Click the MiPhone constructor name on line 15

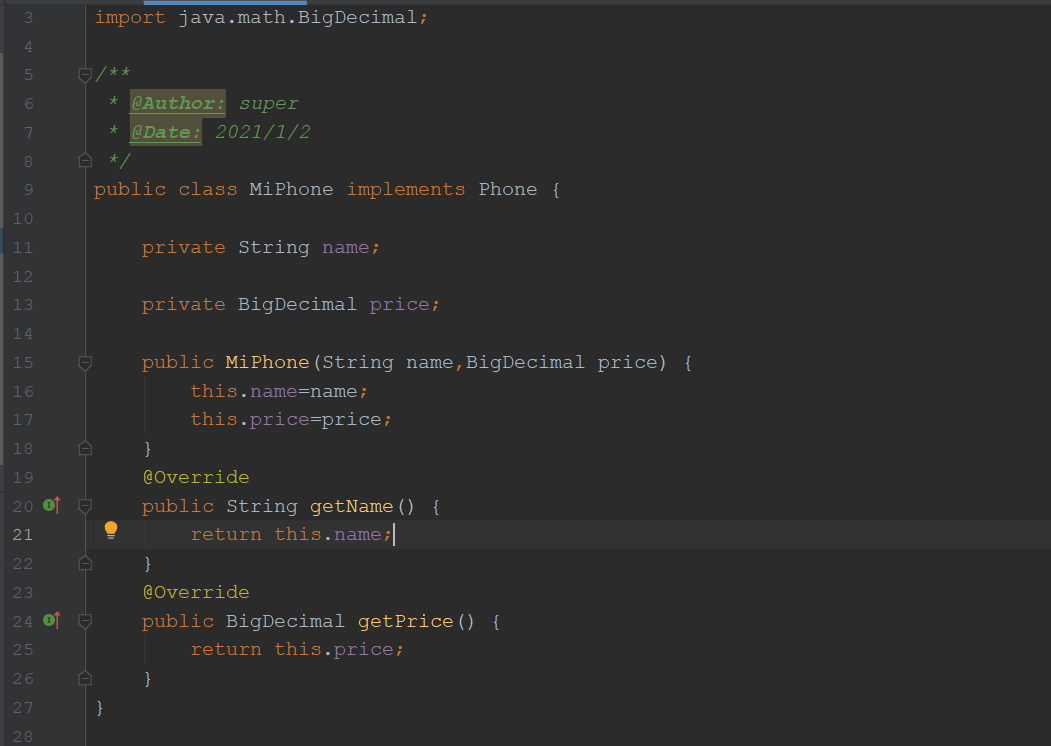pyautogui.click(x=267, y=362)
